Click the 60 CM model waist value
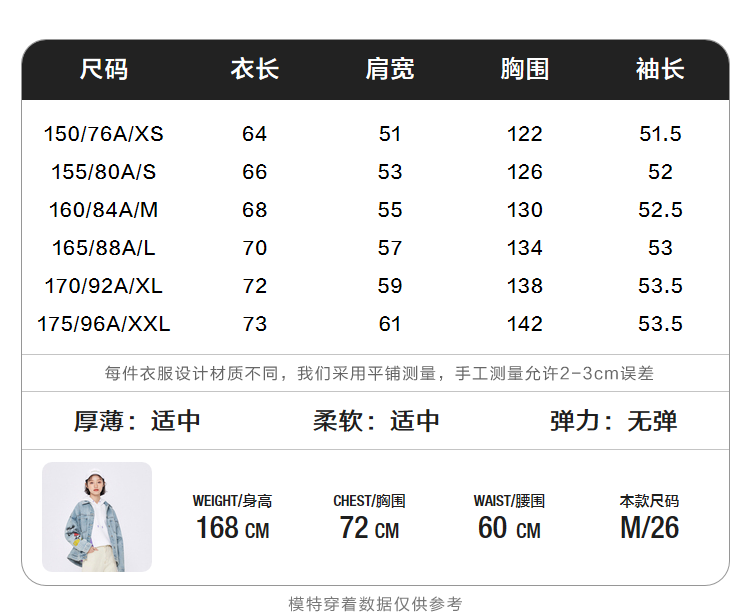The image size is (750, 612). coord(509,528)
